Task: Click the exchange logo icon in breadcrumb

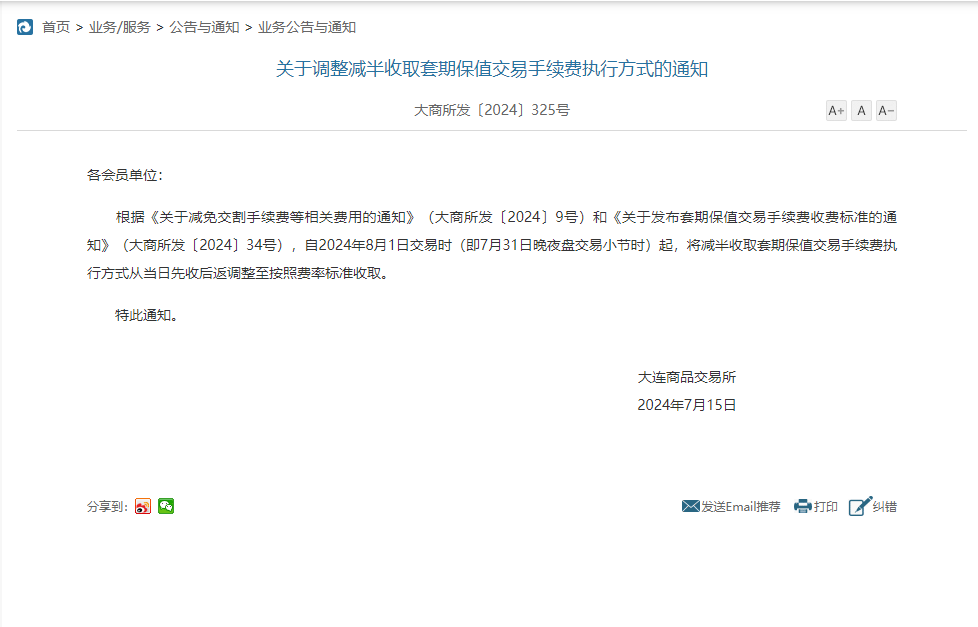Action: click(x=25, y=27)
